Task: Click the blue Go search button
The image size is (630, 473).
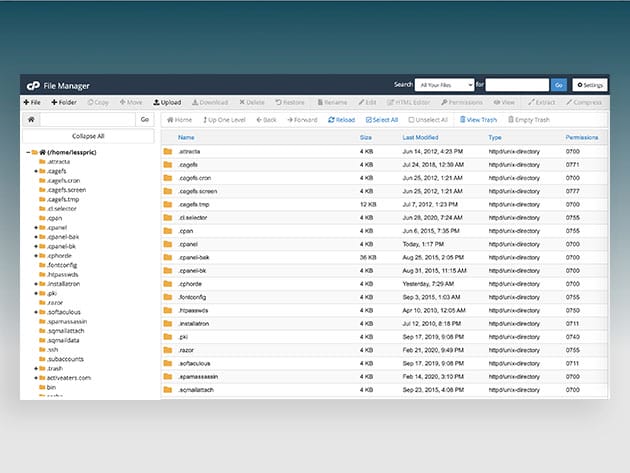Action: click(559, 86)
